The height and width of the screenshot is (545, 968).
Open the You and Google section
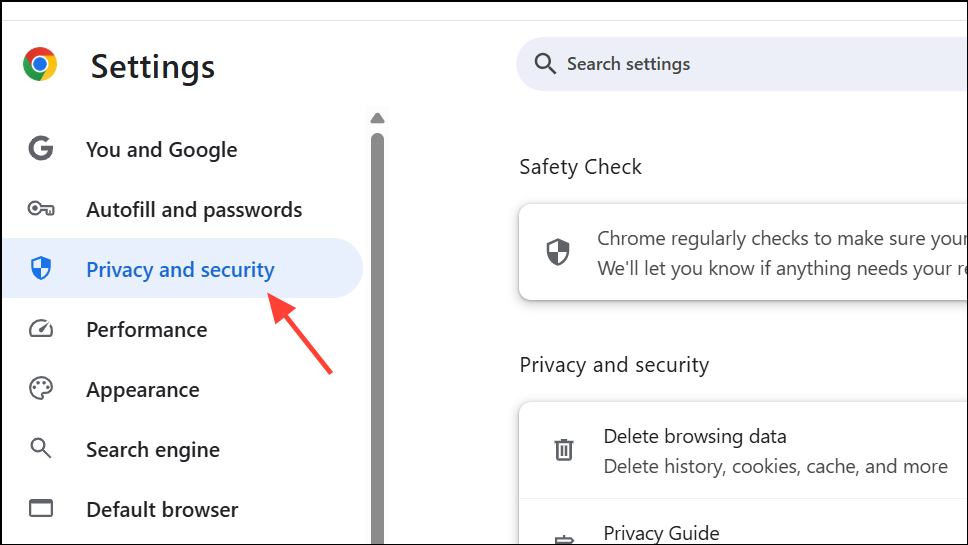(x=162, y=149)
